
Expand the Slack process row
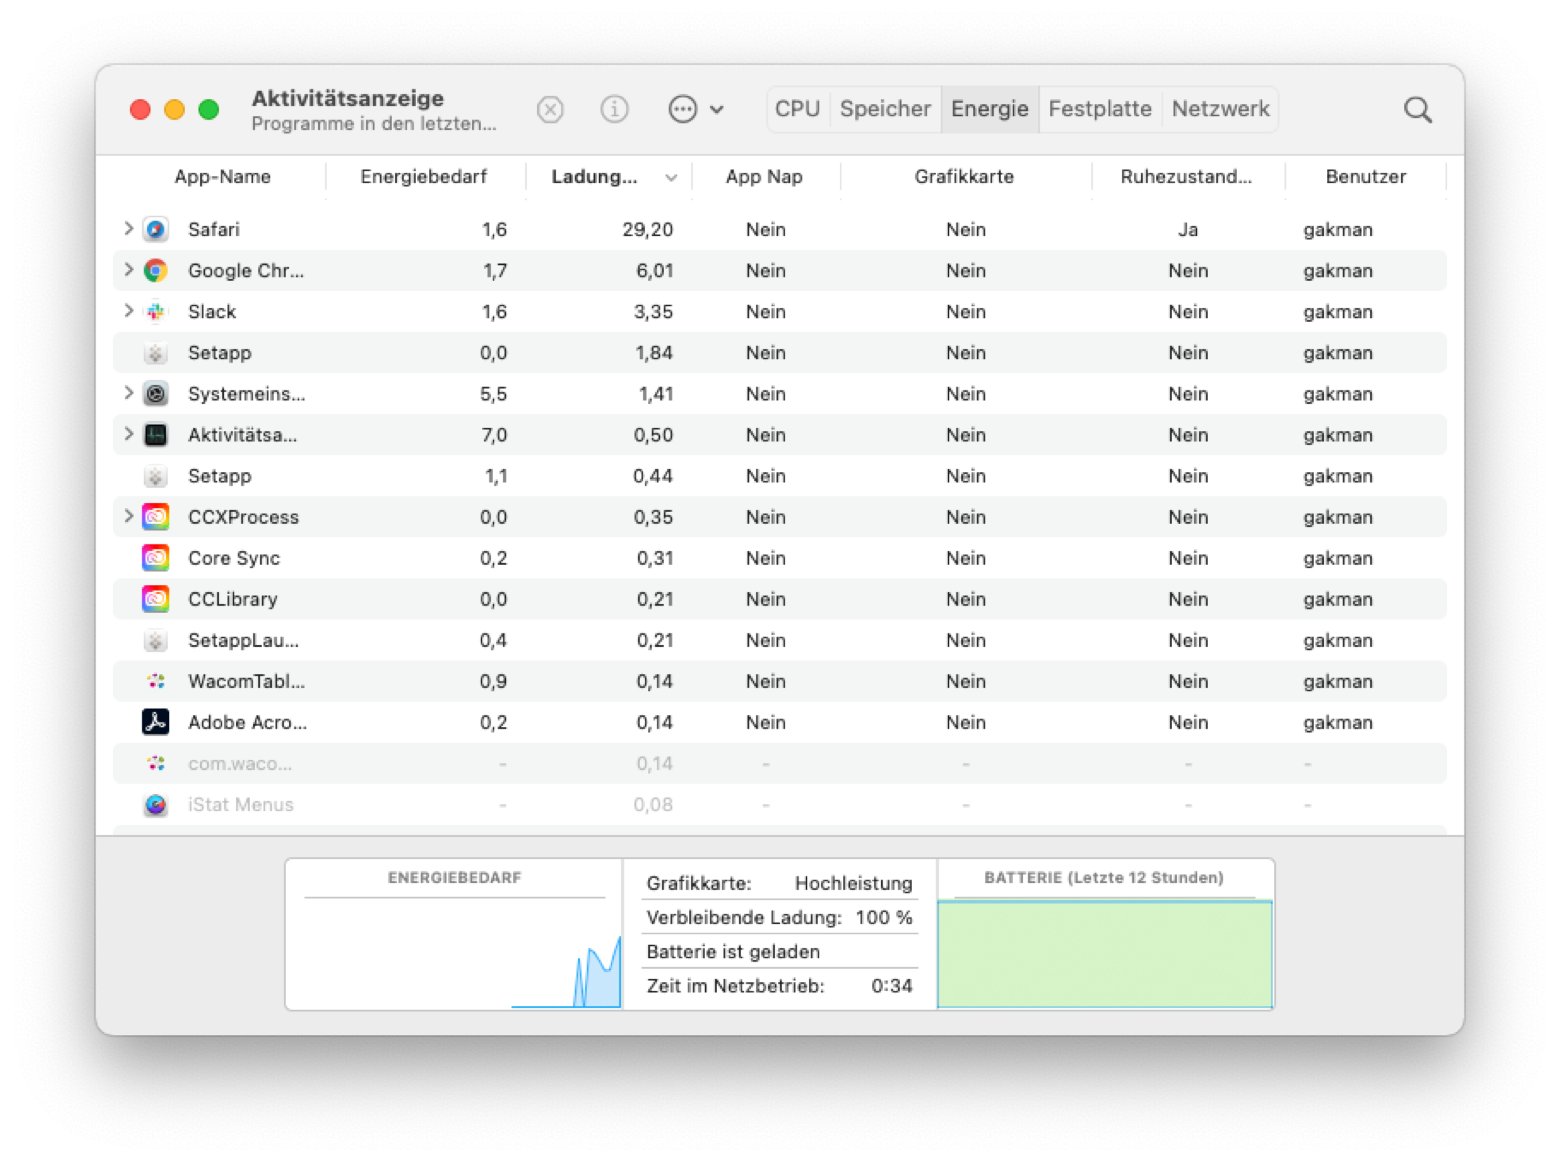128,311
